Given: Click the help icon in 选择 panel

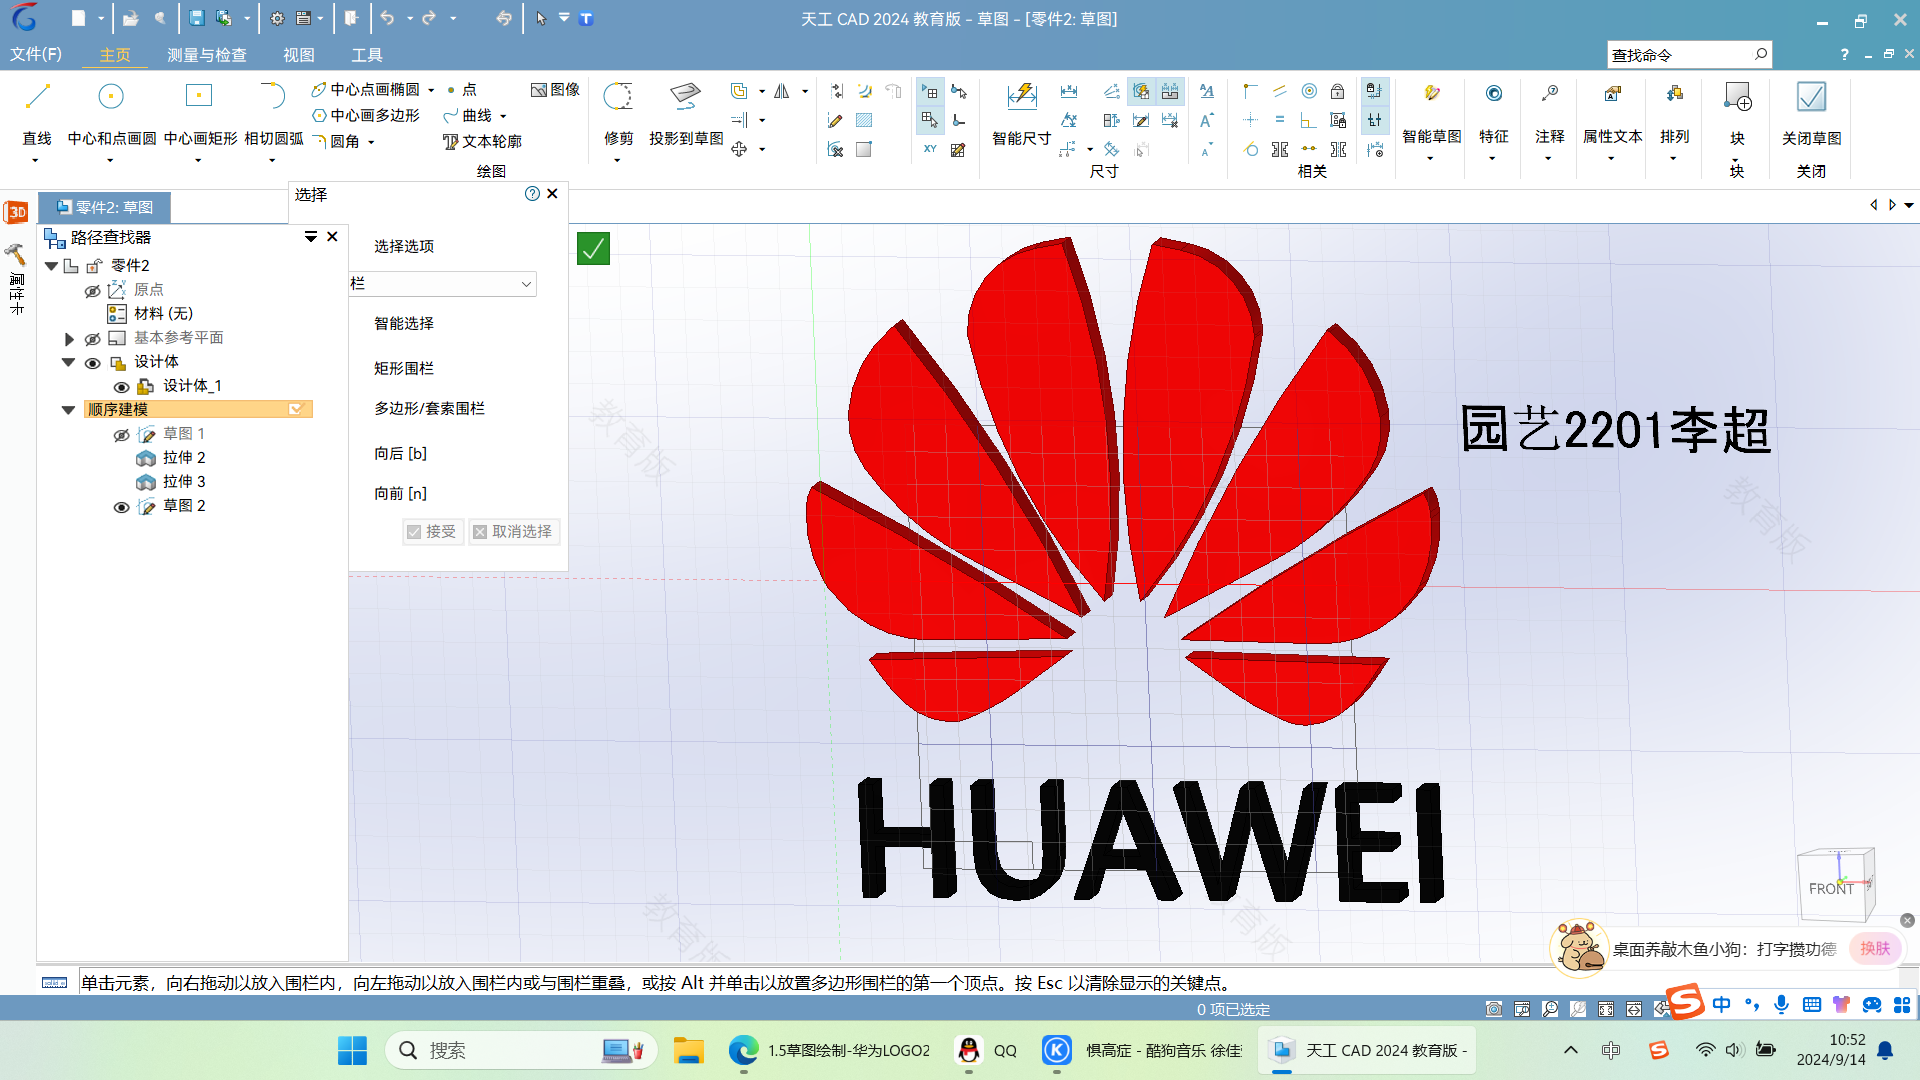Looking at the screenshot, I should pyautogui.click(x=532, y=194).
